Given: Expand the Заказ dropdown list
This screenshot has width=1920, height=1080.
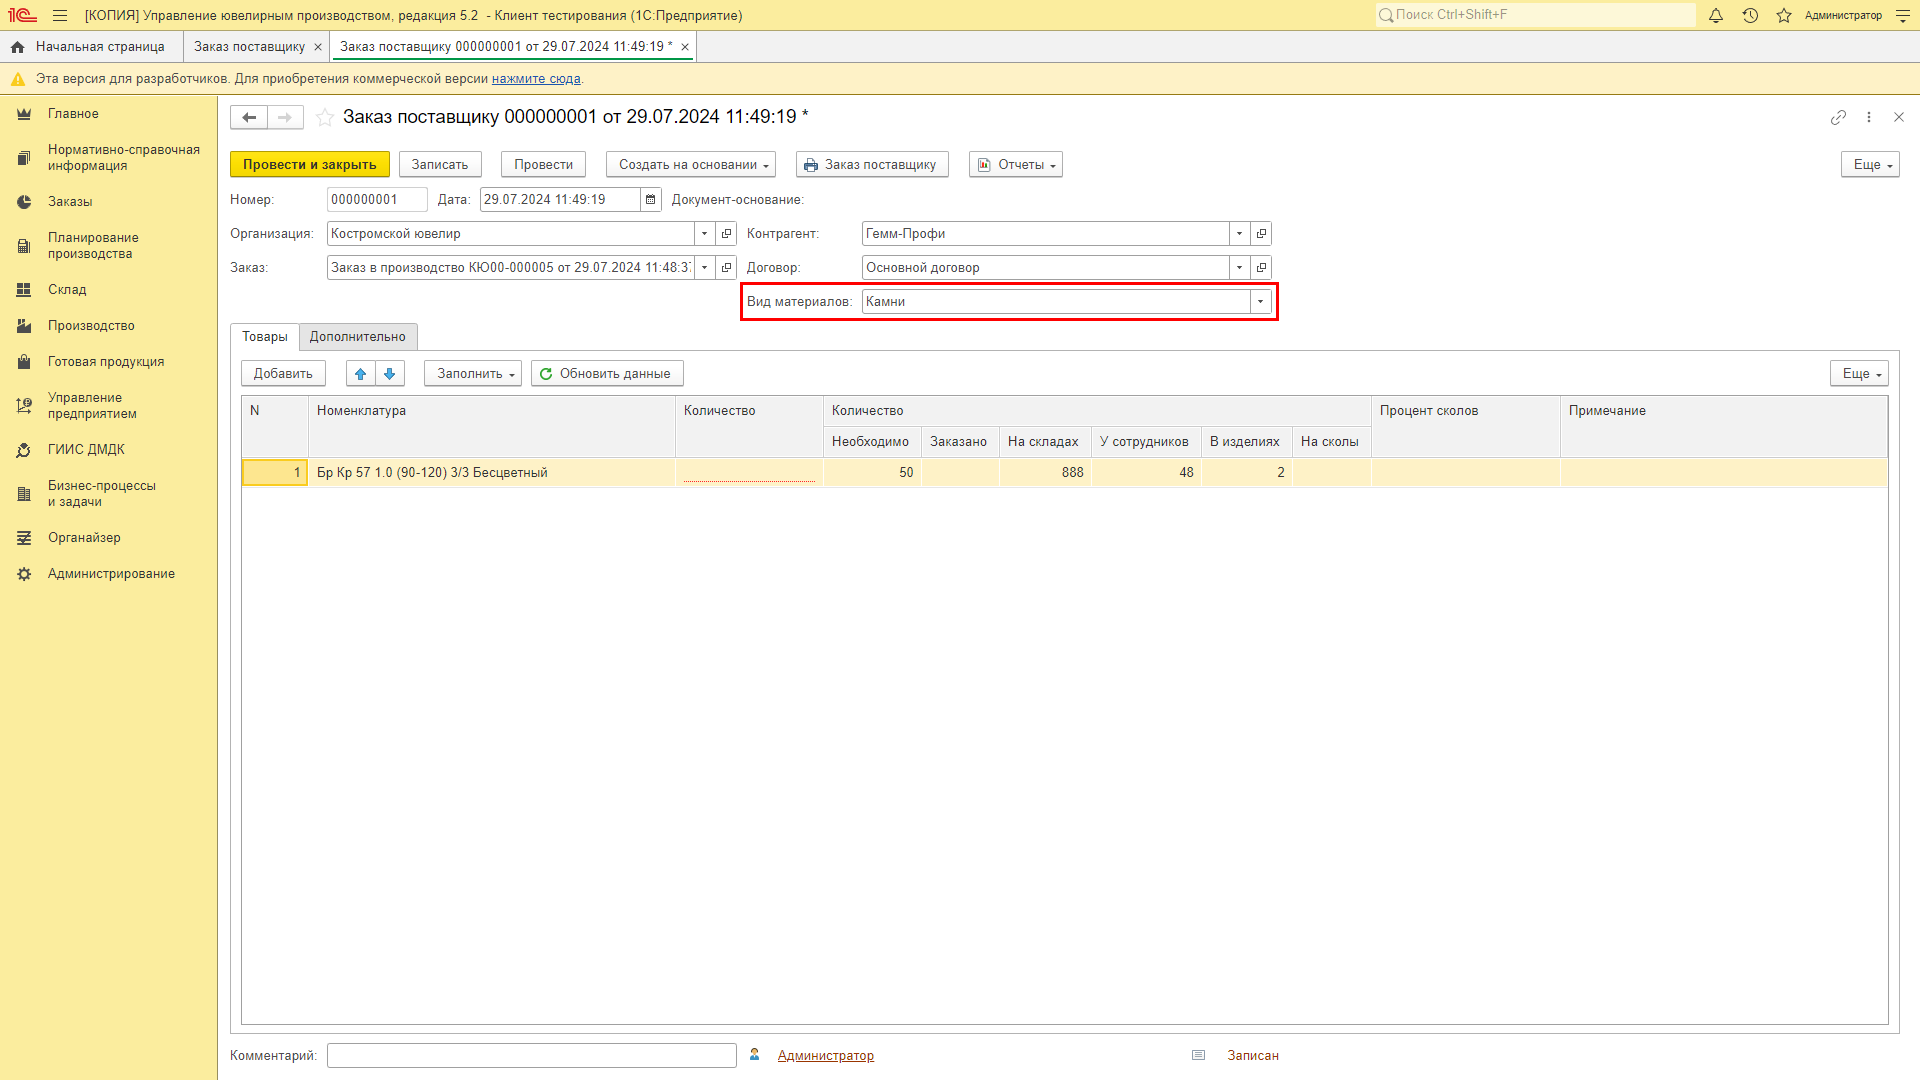Looking at the screenshot, I should point(705,267).
